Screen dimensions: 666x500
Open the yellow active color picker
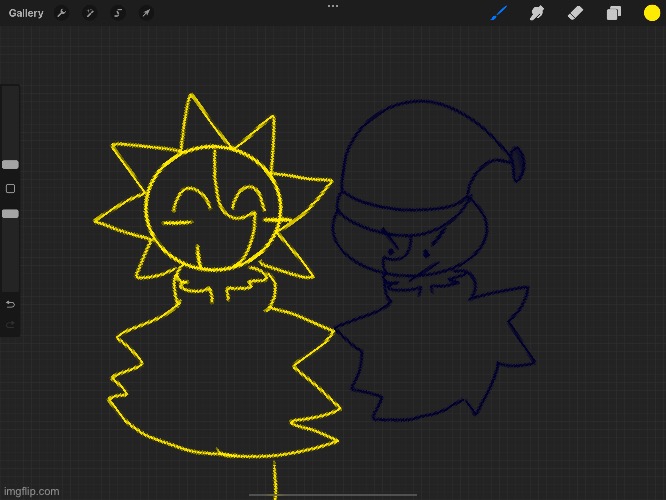click(x=652, y=13)
